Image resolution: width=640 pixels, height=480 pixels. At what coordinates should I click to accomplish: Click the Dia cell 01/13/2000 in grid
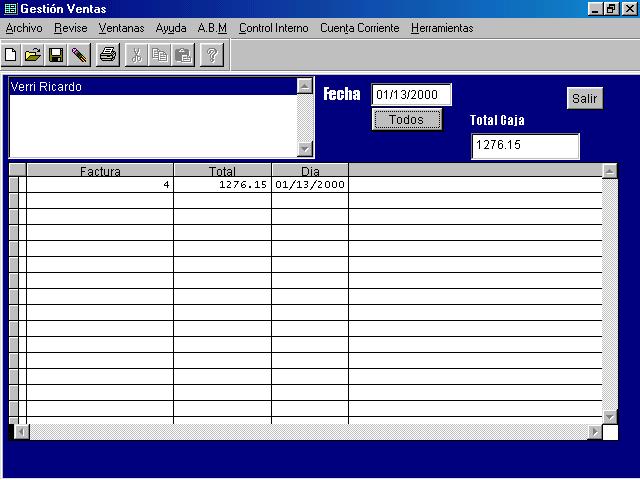[310, 184]
